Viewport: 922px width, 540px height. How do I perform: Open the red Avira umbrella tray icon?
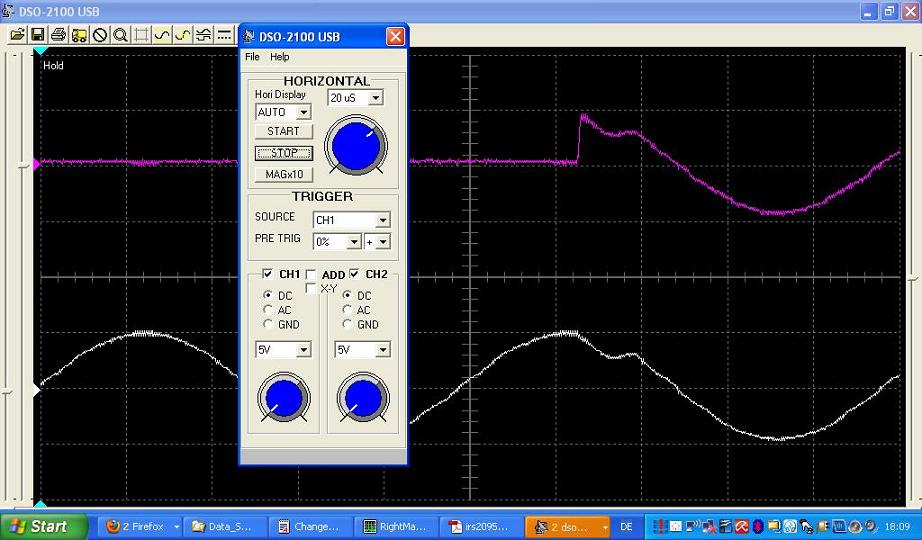tap(741, 526)
